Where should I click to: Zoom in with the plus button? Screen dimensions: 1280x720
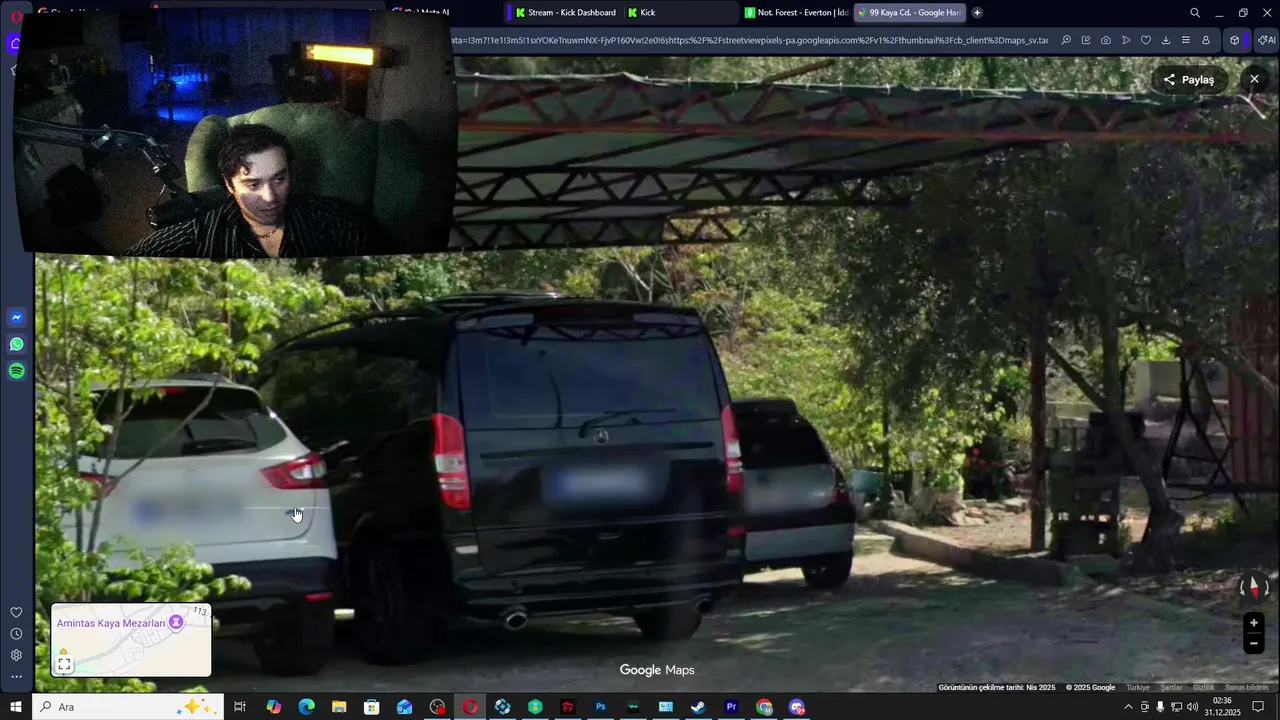coord(1253,623)
